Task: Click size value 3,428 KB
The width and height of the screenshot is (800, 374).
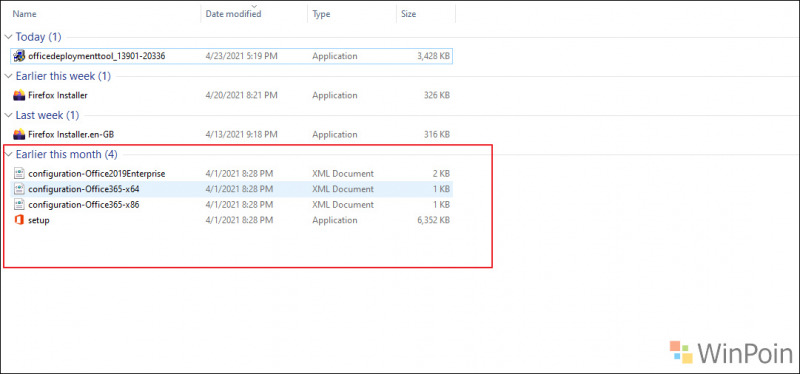Action: (433, 56)
